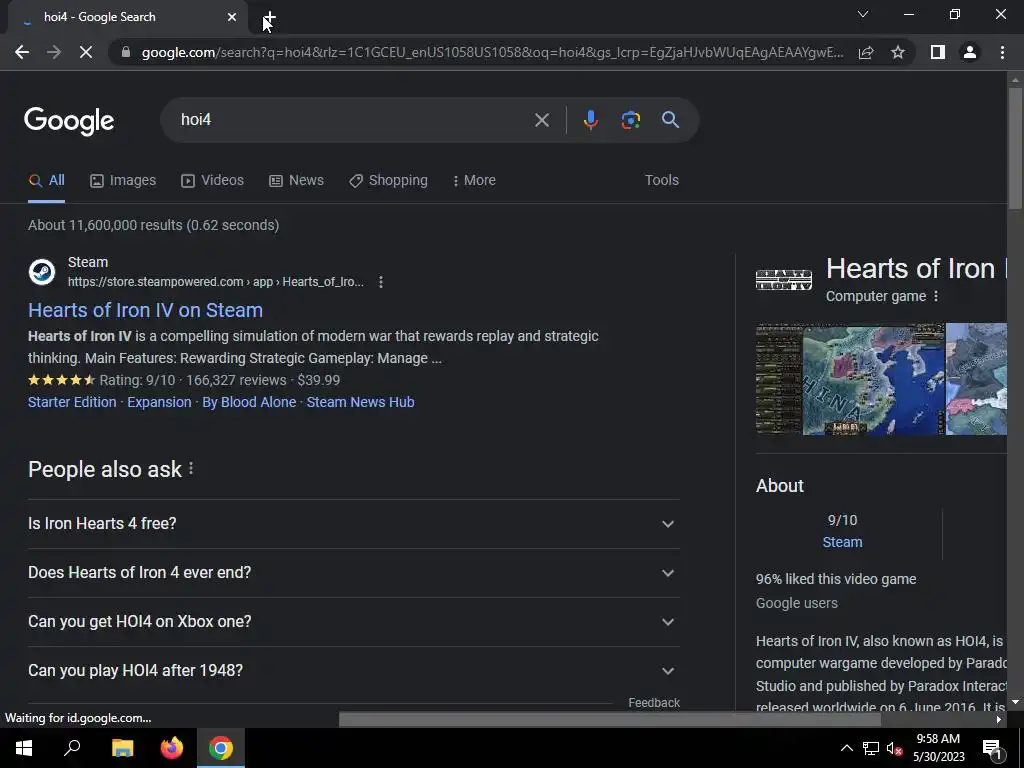The height and width of the screenshot is (768, 1024).
Task: Open the notification center icon
Action: [x=992, y=748]
